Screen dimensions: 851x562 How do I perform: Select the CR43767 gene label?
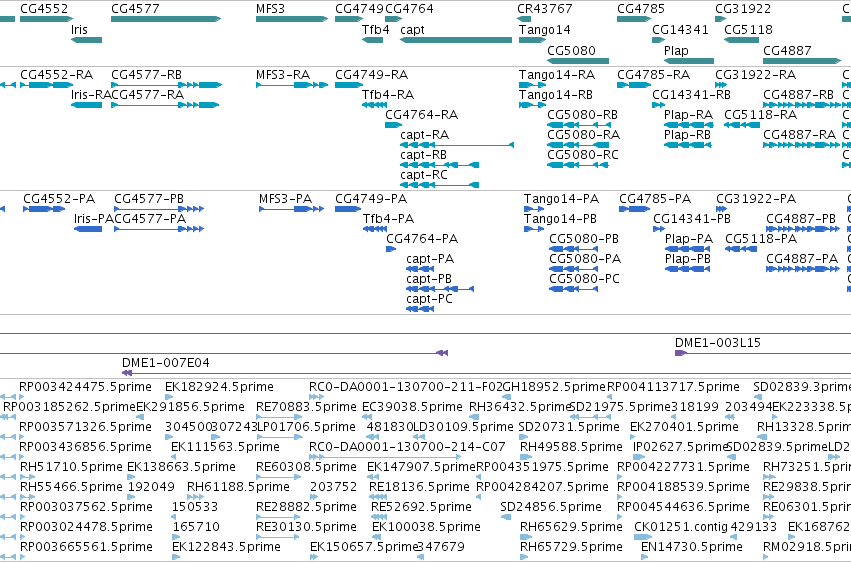click(544, 9)
